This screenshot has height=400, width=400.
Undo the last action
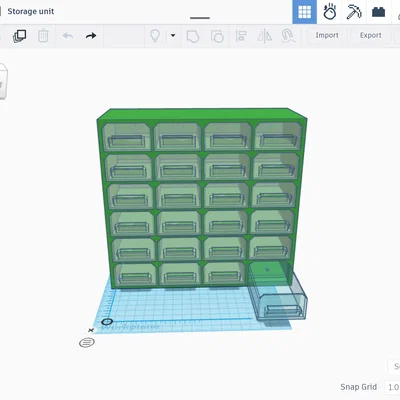[x=68, y=36]
